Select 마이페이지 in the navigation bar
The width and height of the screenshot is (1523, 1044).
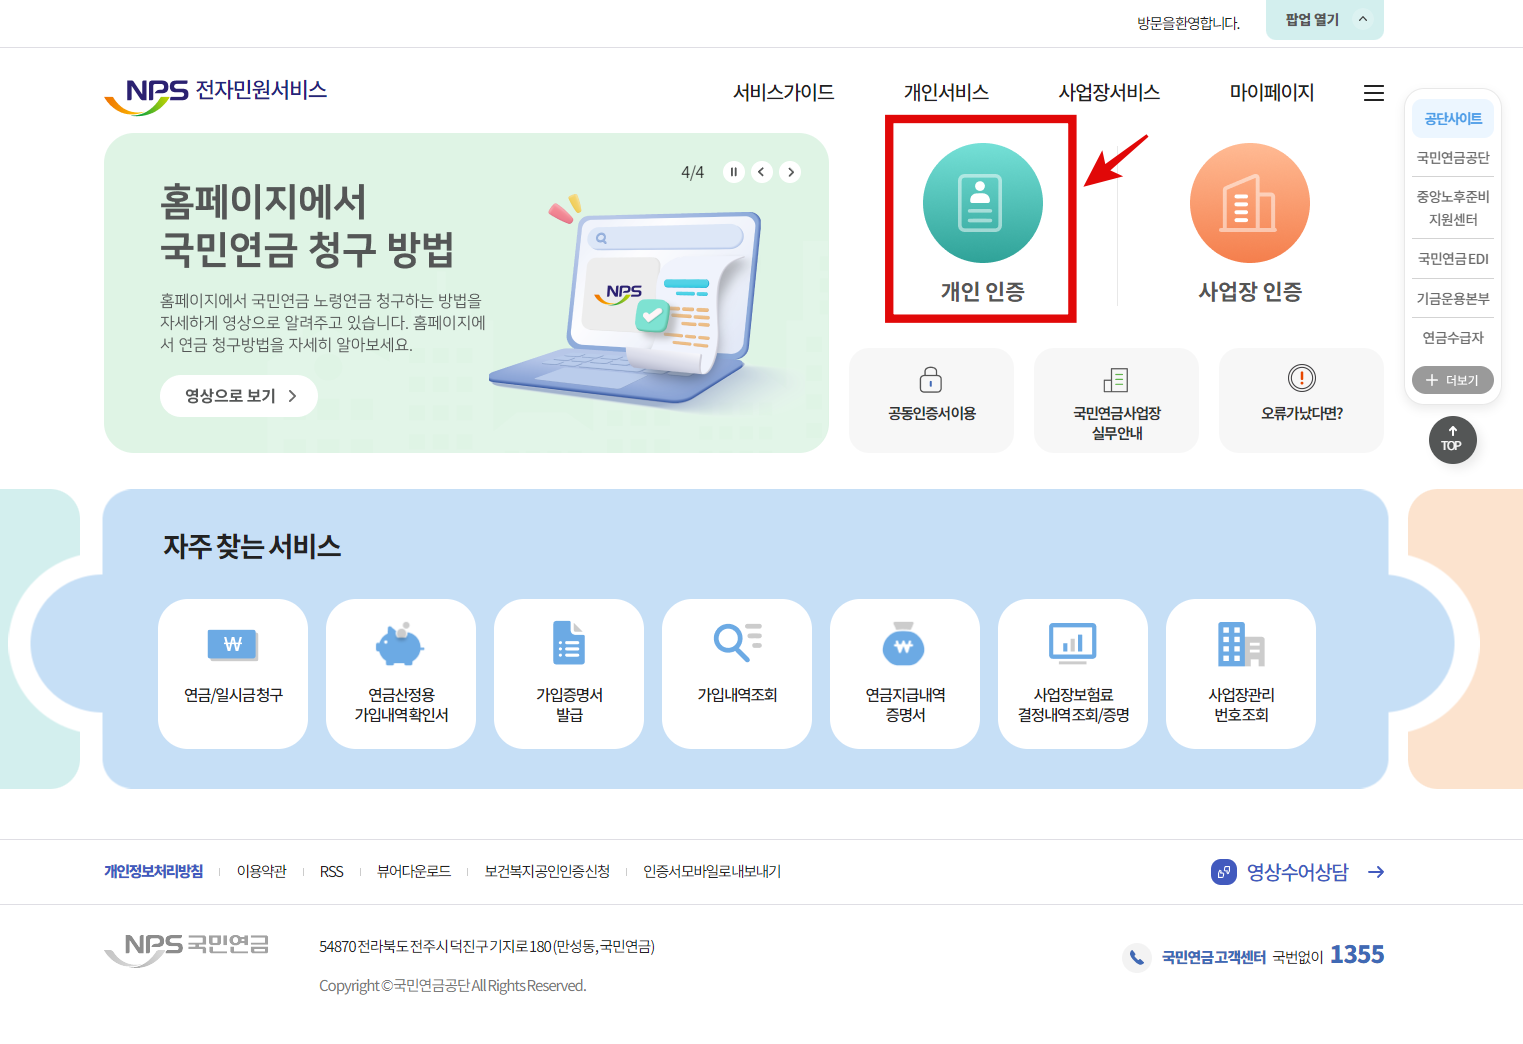[x=1270, y=92]
